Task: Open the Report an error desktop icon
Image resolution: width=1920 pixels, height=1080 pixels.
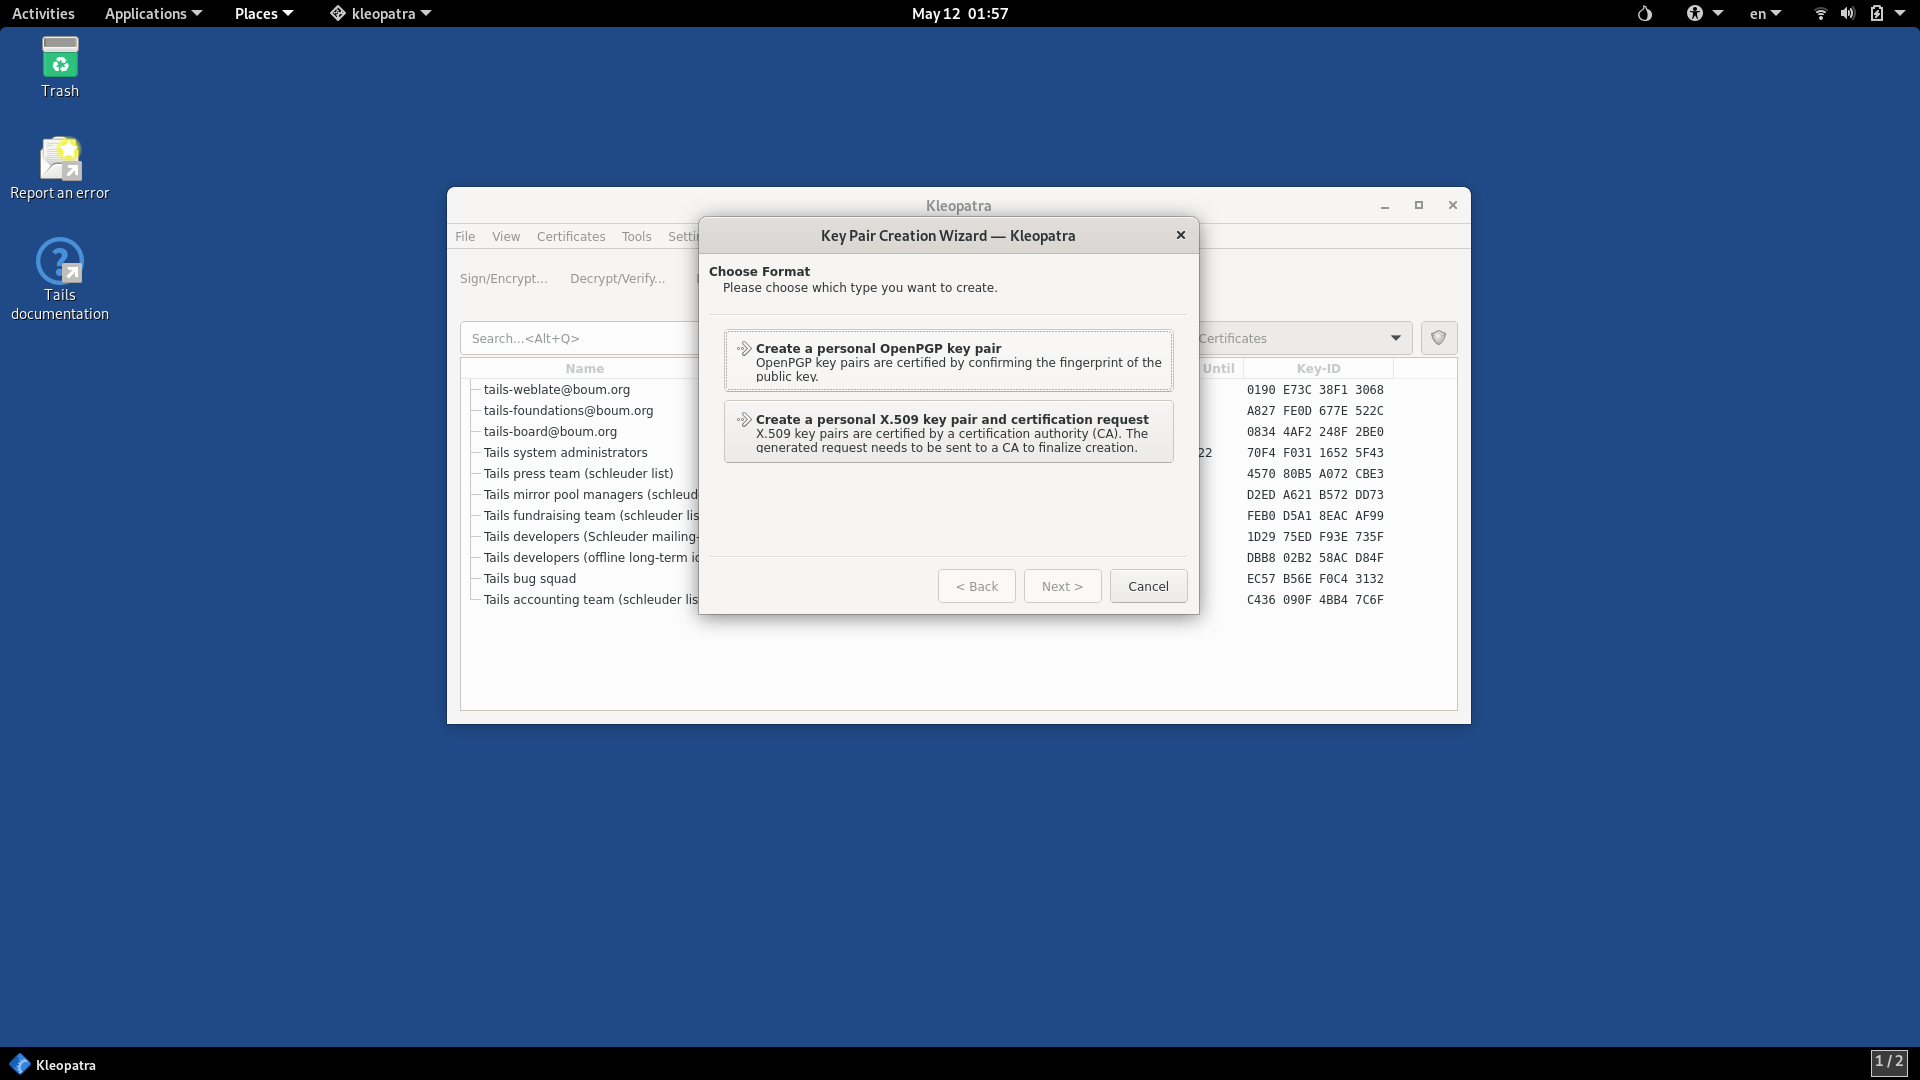Action: tap(60, 168)
